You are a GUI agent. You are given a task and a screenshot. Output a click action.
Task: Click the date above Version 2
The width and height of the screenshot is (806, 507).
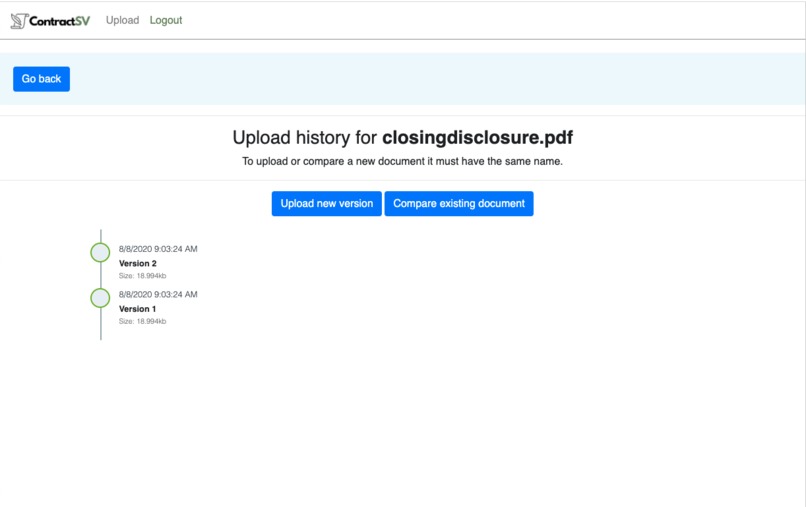tap(158, 249)
